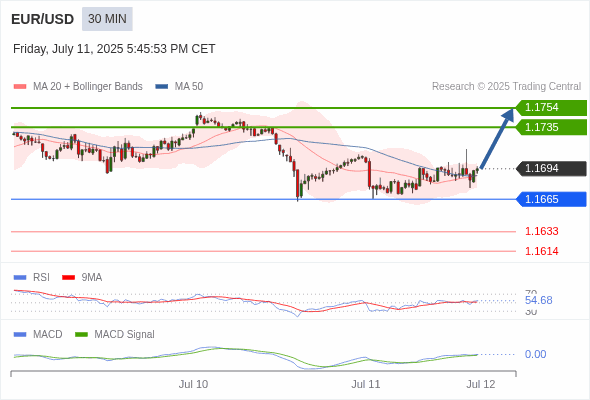Image resolution: width=590 pixels, height=400 pixels.
Task: Click the MACD Signal green legend swatch
Action: [81, 335]
